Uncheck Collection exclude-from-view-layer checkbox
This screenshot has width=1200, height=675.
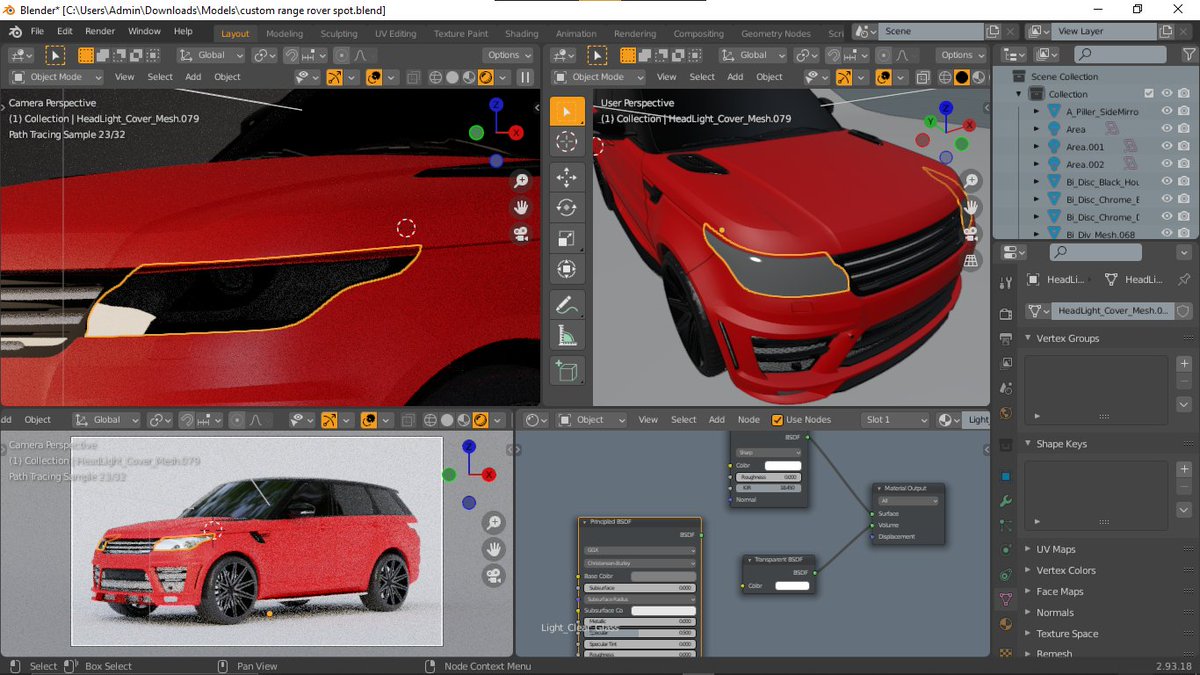click(1149, 94)
